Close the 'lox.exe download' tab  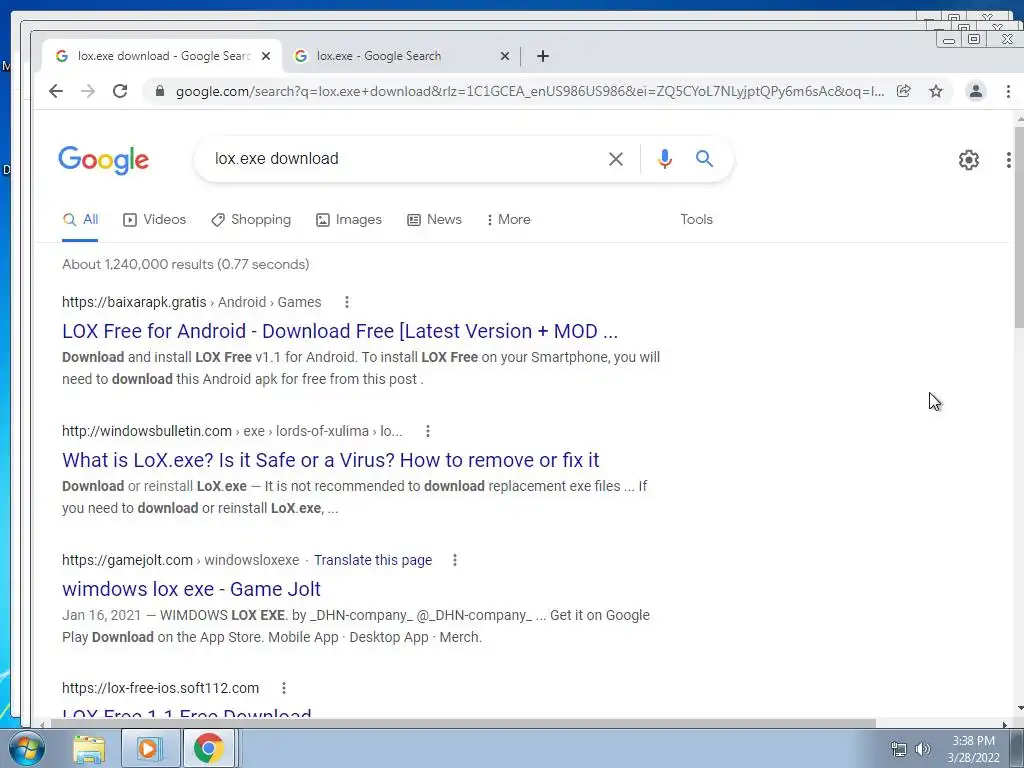click(x=266, y=56)
